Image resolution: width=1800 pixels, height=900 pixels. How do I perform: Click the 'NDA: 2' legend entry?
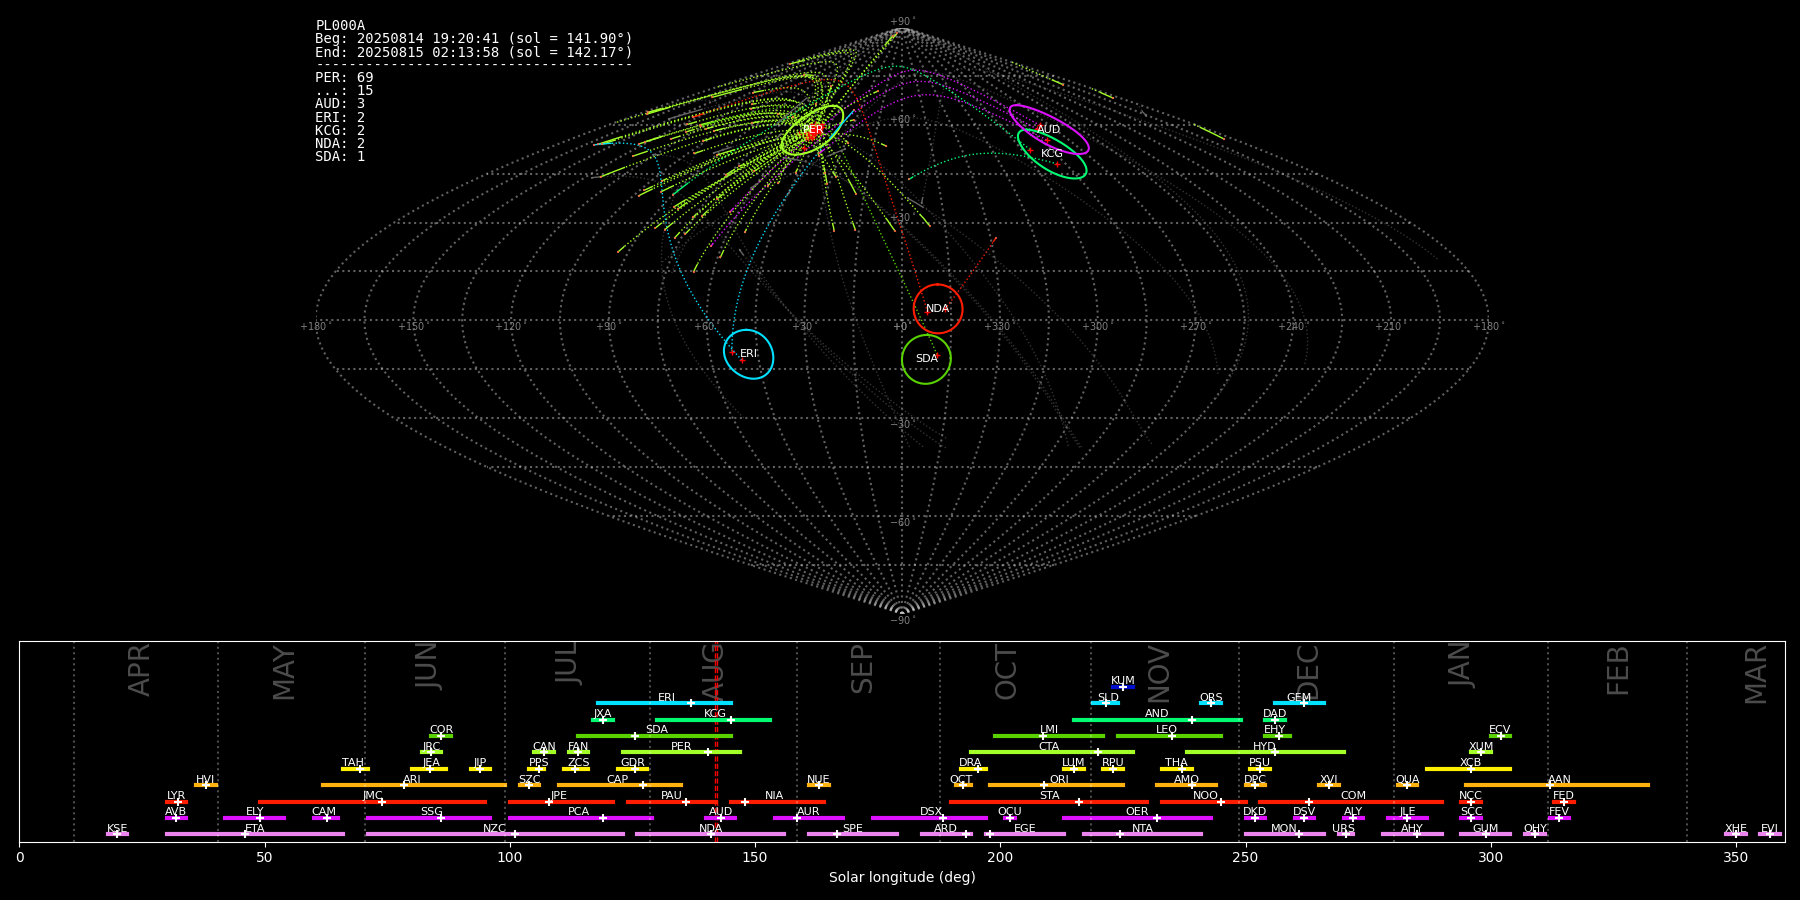click(x=340, y=144)
